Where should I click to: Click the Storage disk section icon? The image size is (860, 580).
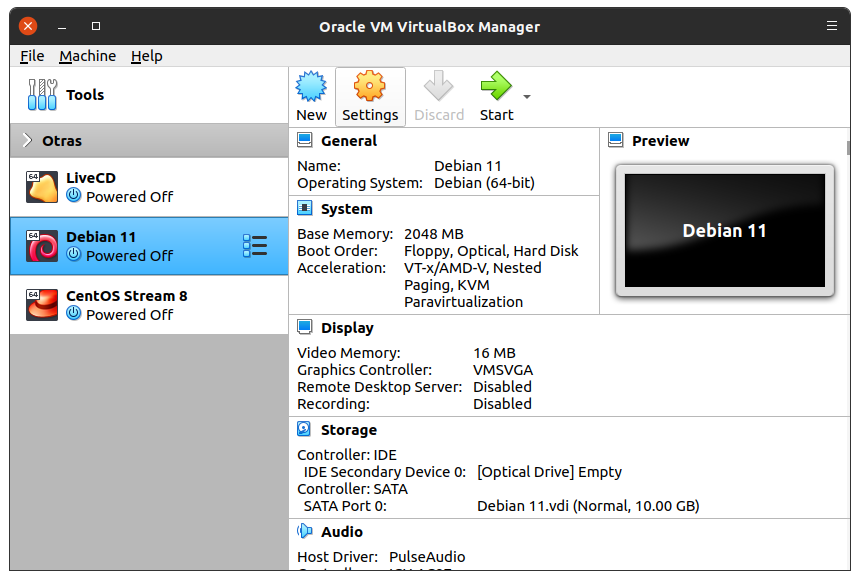(305, 430)
